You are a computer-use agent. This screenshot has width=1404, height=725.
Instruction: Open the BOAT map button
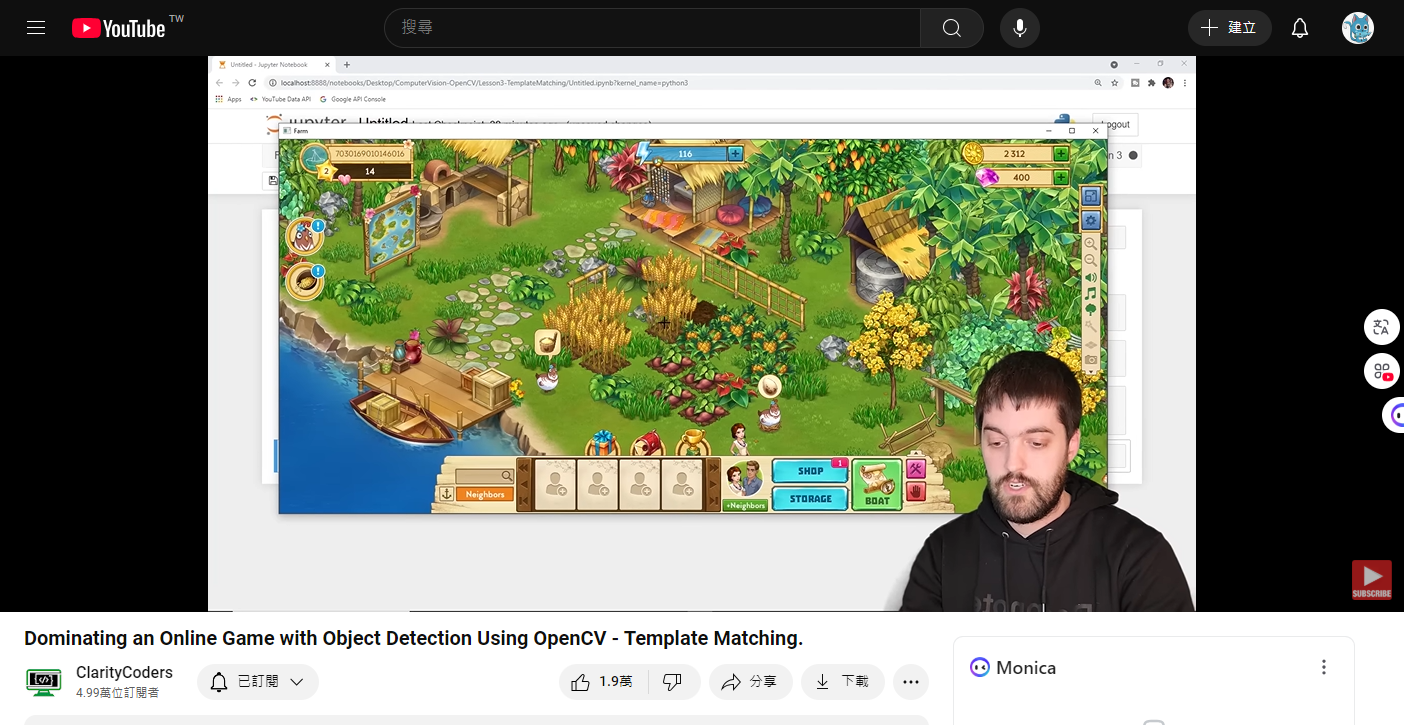[x=877, y=486]
